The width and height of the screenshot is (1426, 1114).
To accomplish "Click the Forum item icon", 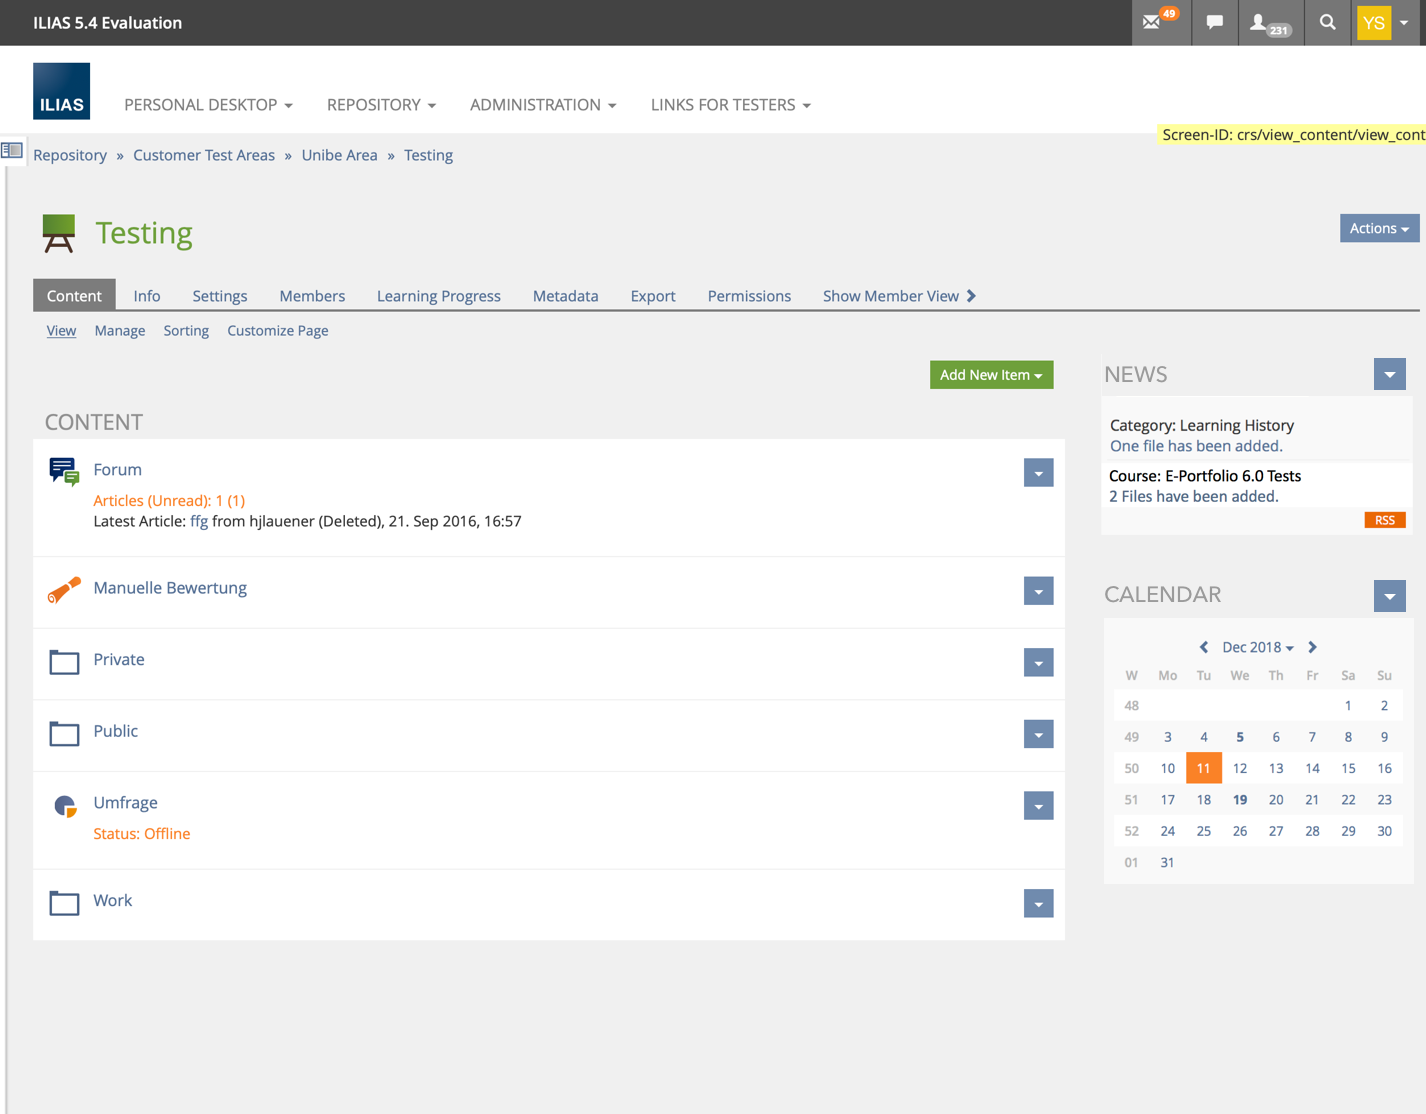I will 64,471.
